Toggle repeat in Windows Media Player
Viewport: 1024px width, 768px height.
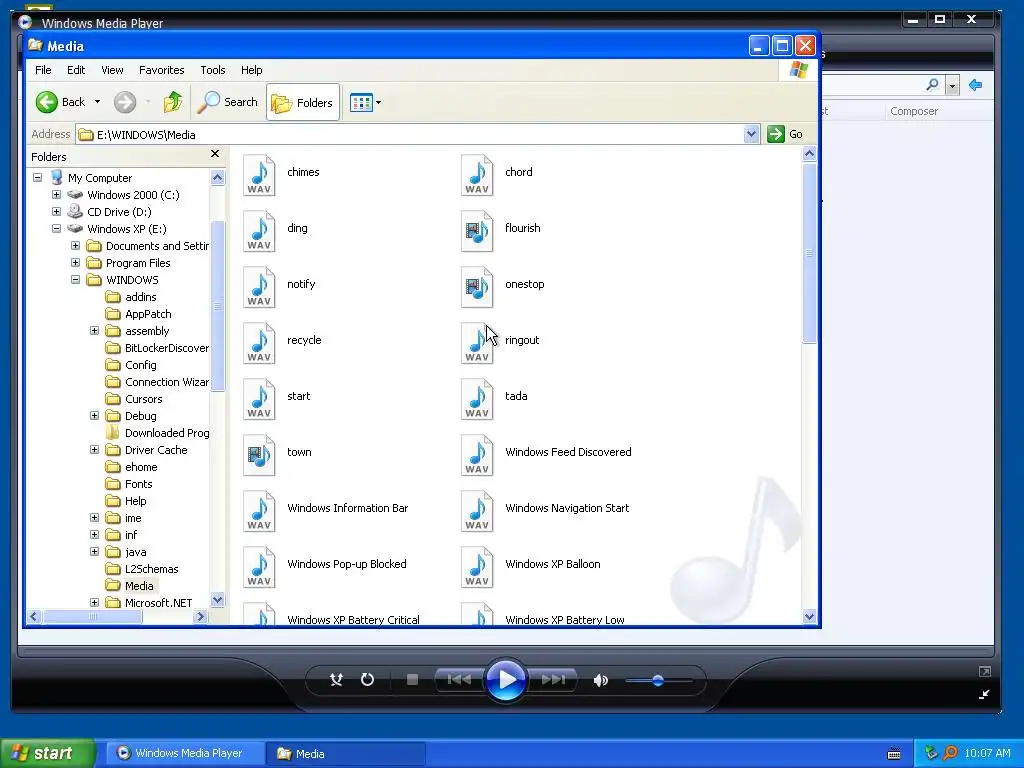(368, 680)
